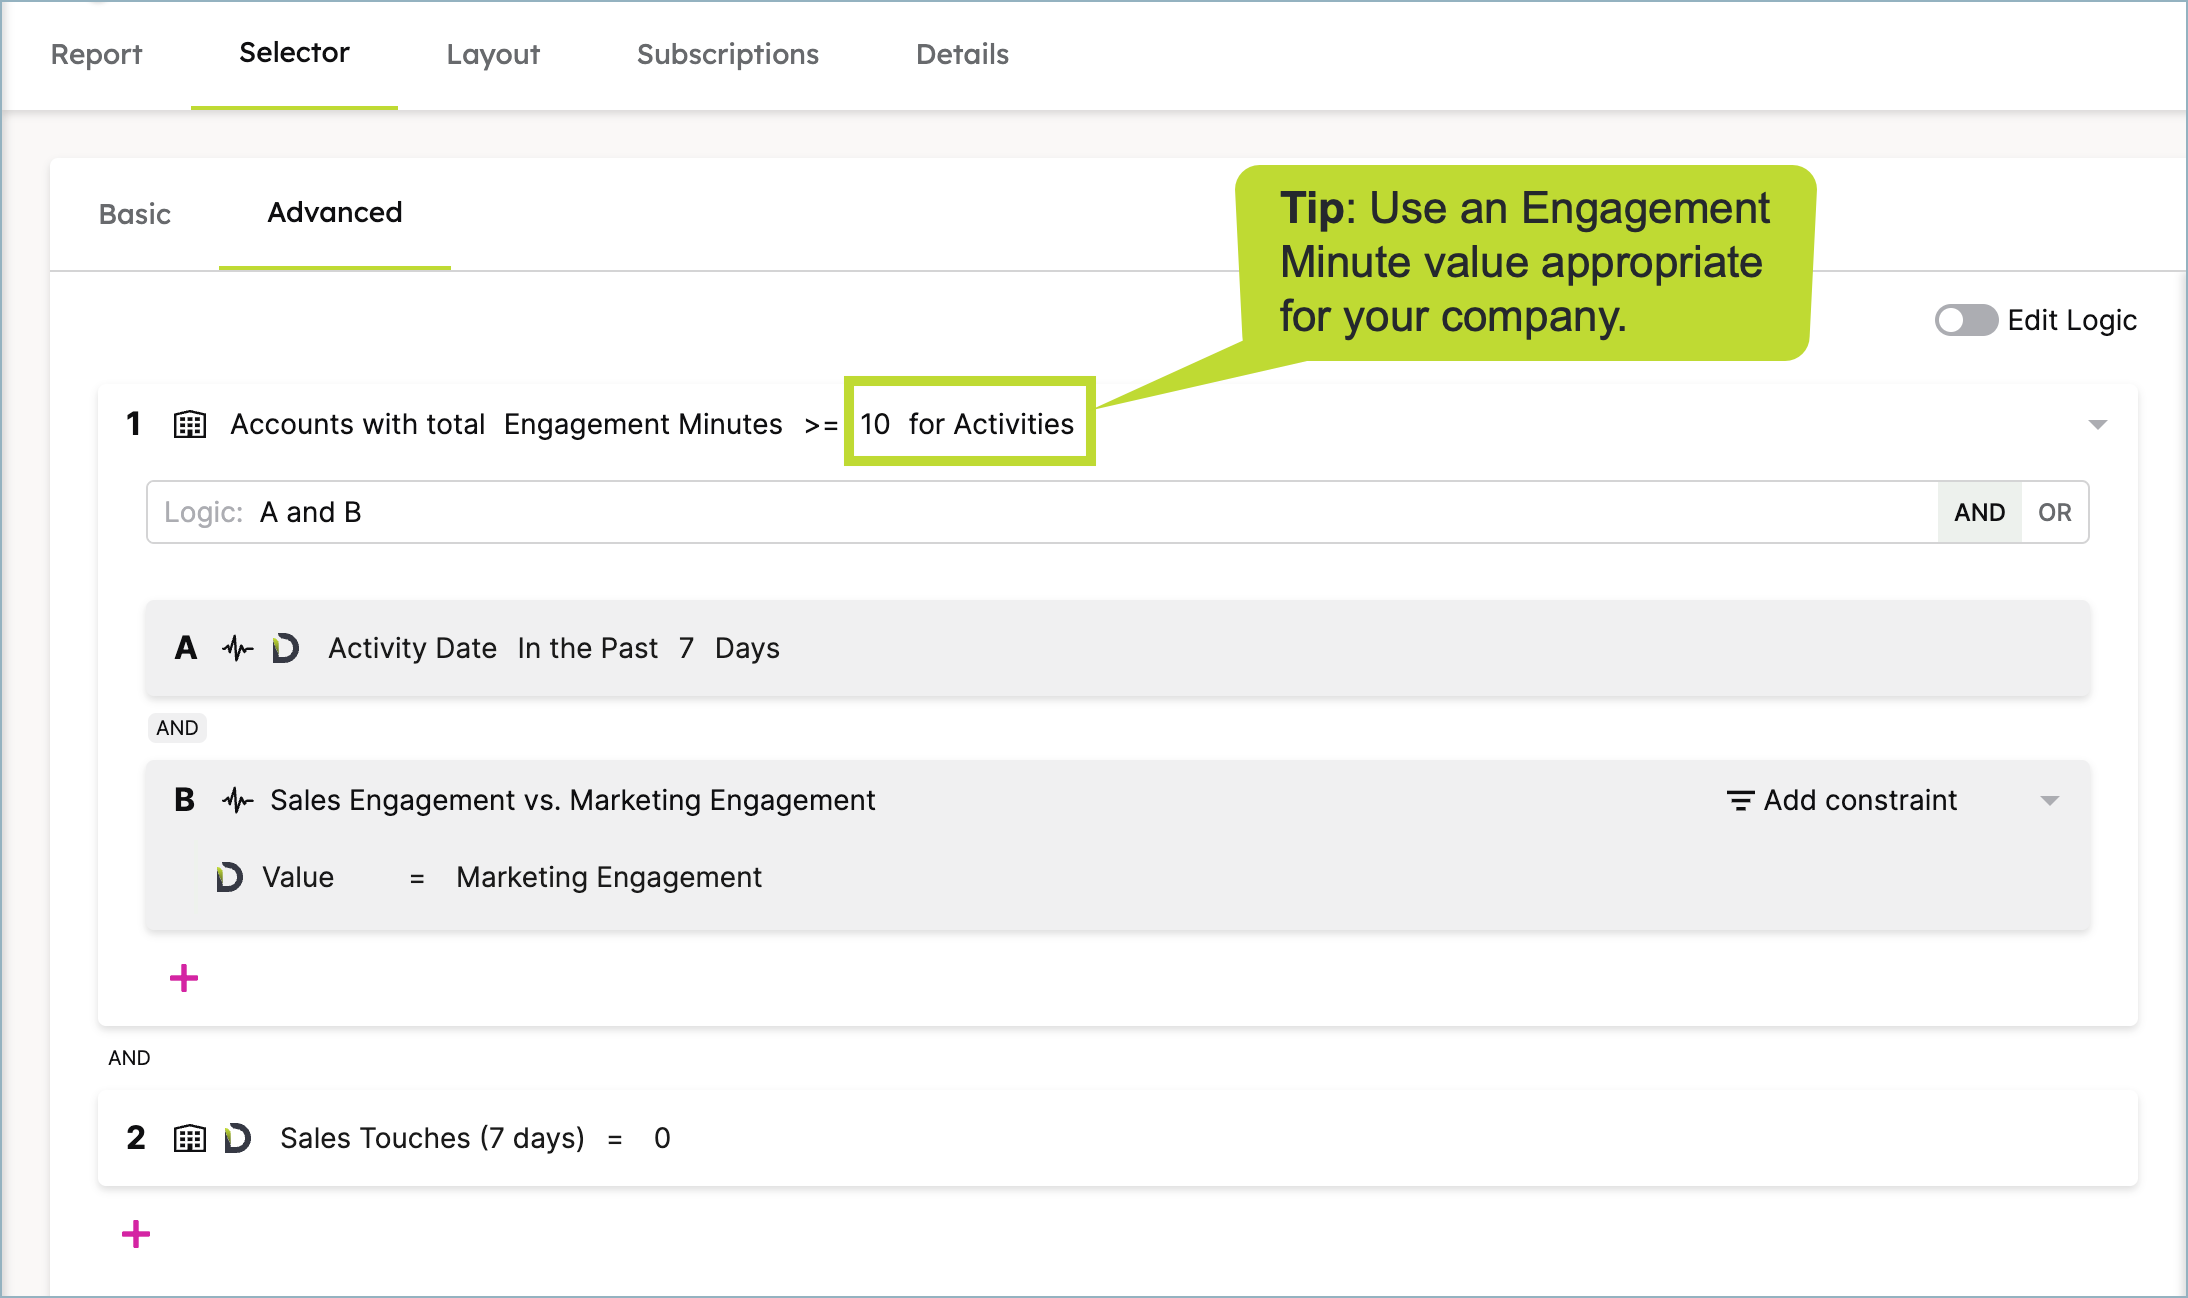Select the OR logic option
2188x1298 pixels.
pyautogui.click(x=2055, y=513)
